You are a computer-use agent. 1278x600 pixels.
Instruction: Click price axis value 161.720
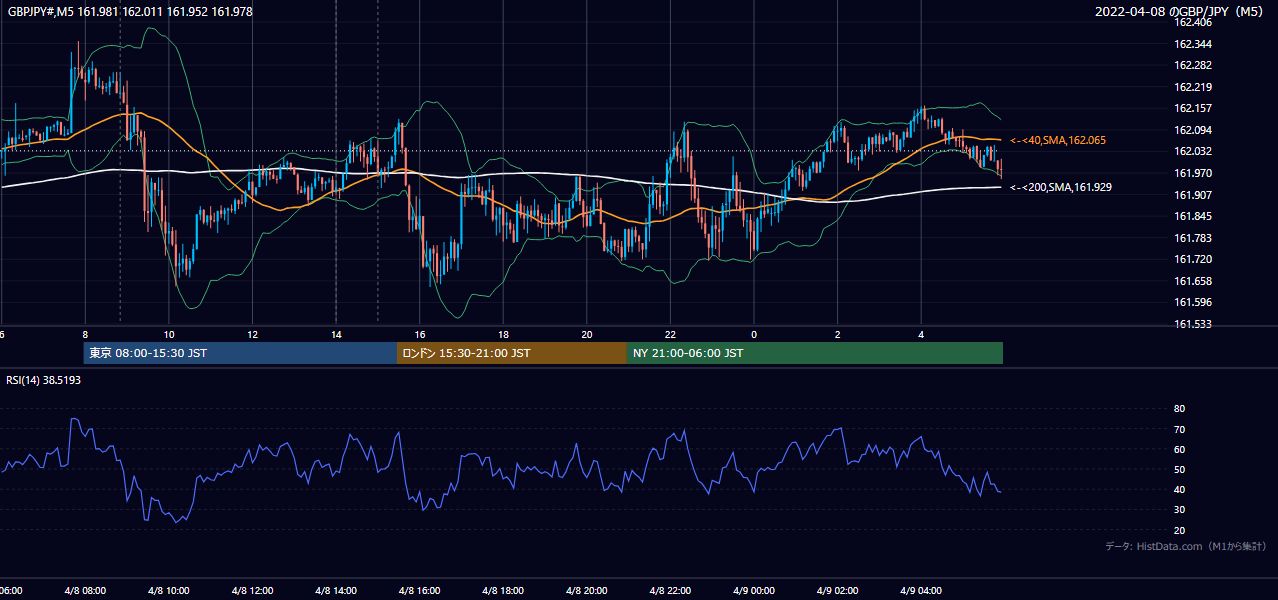[1192, 259]
